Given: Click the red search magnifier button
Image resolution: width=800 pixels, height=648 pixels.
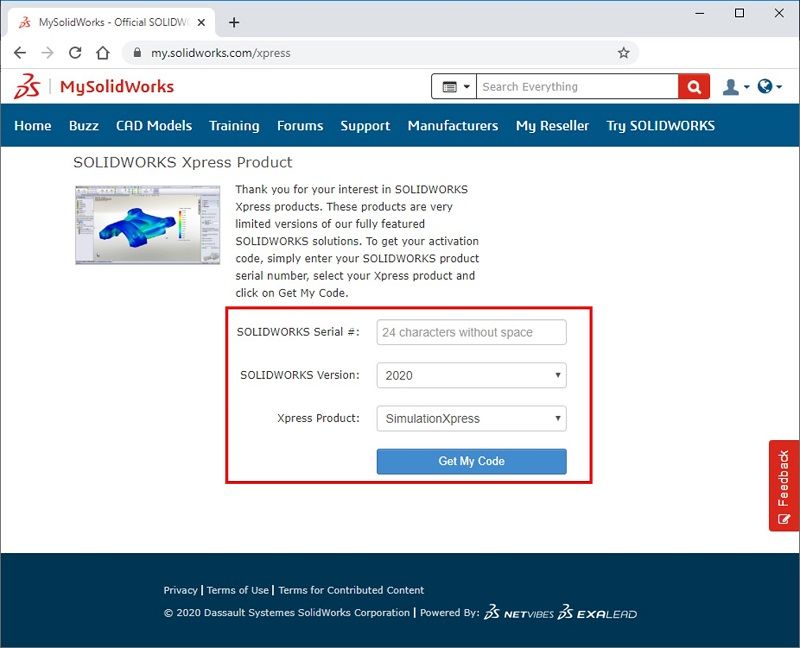Looking at the screenshot, I should pos(693,87).
